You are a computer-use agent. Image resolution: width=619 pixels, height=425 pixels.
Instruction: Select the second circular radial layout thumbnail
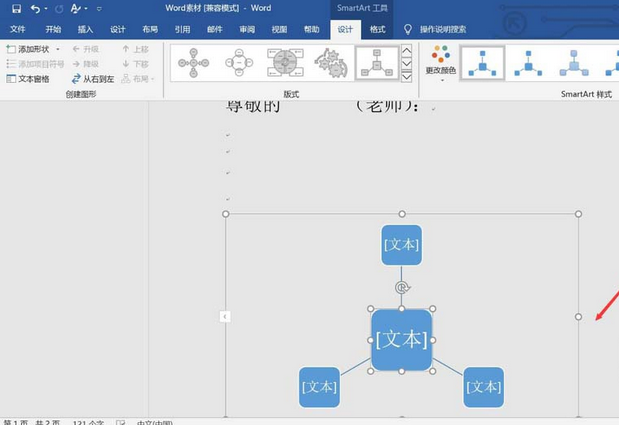click(239, 63)
